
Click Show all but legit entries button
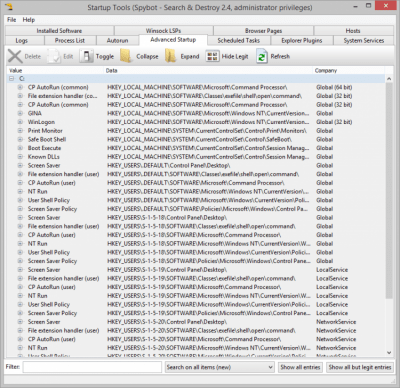[x=360, y=367]
